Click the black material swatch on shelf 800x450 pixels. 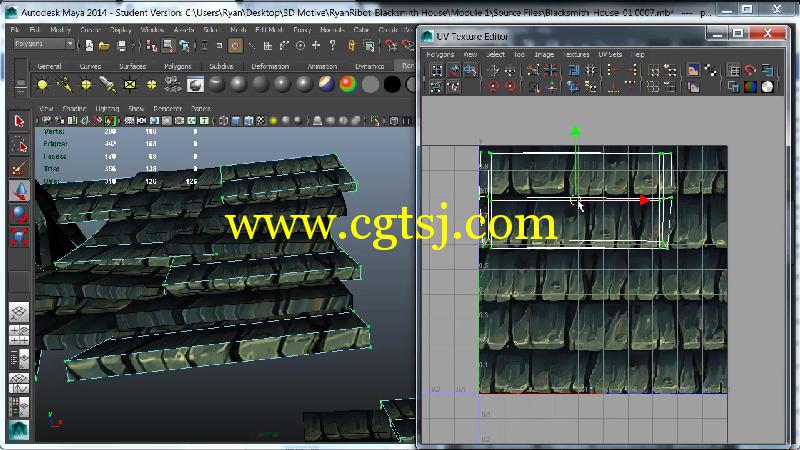coord(392,85)
